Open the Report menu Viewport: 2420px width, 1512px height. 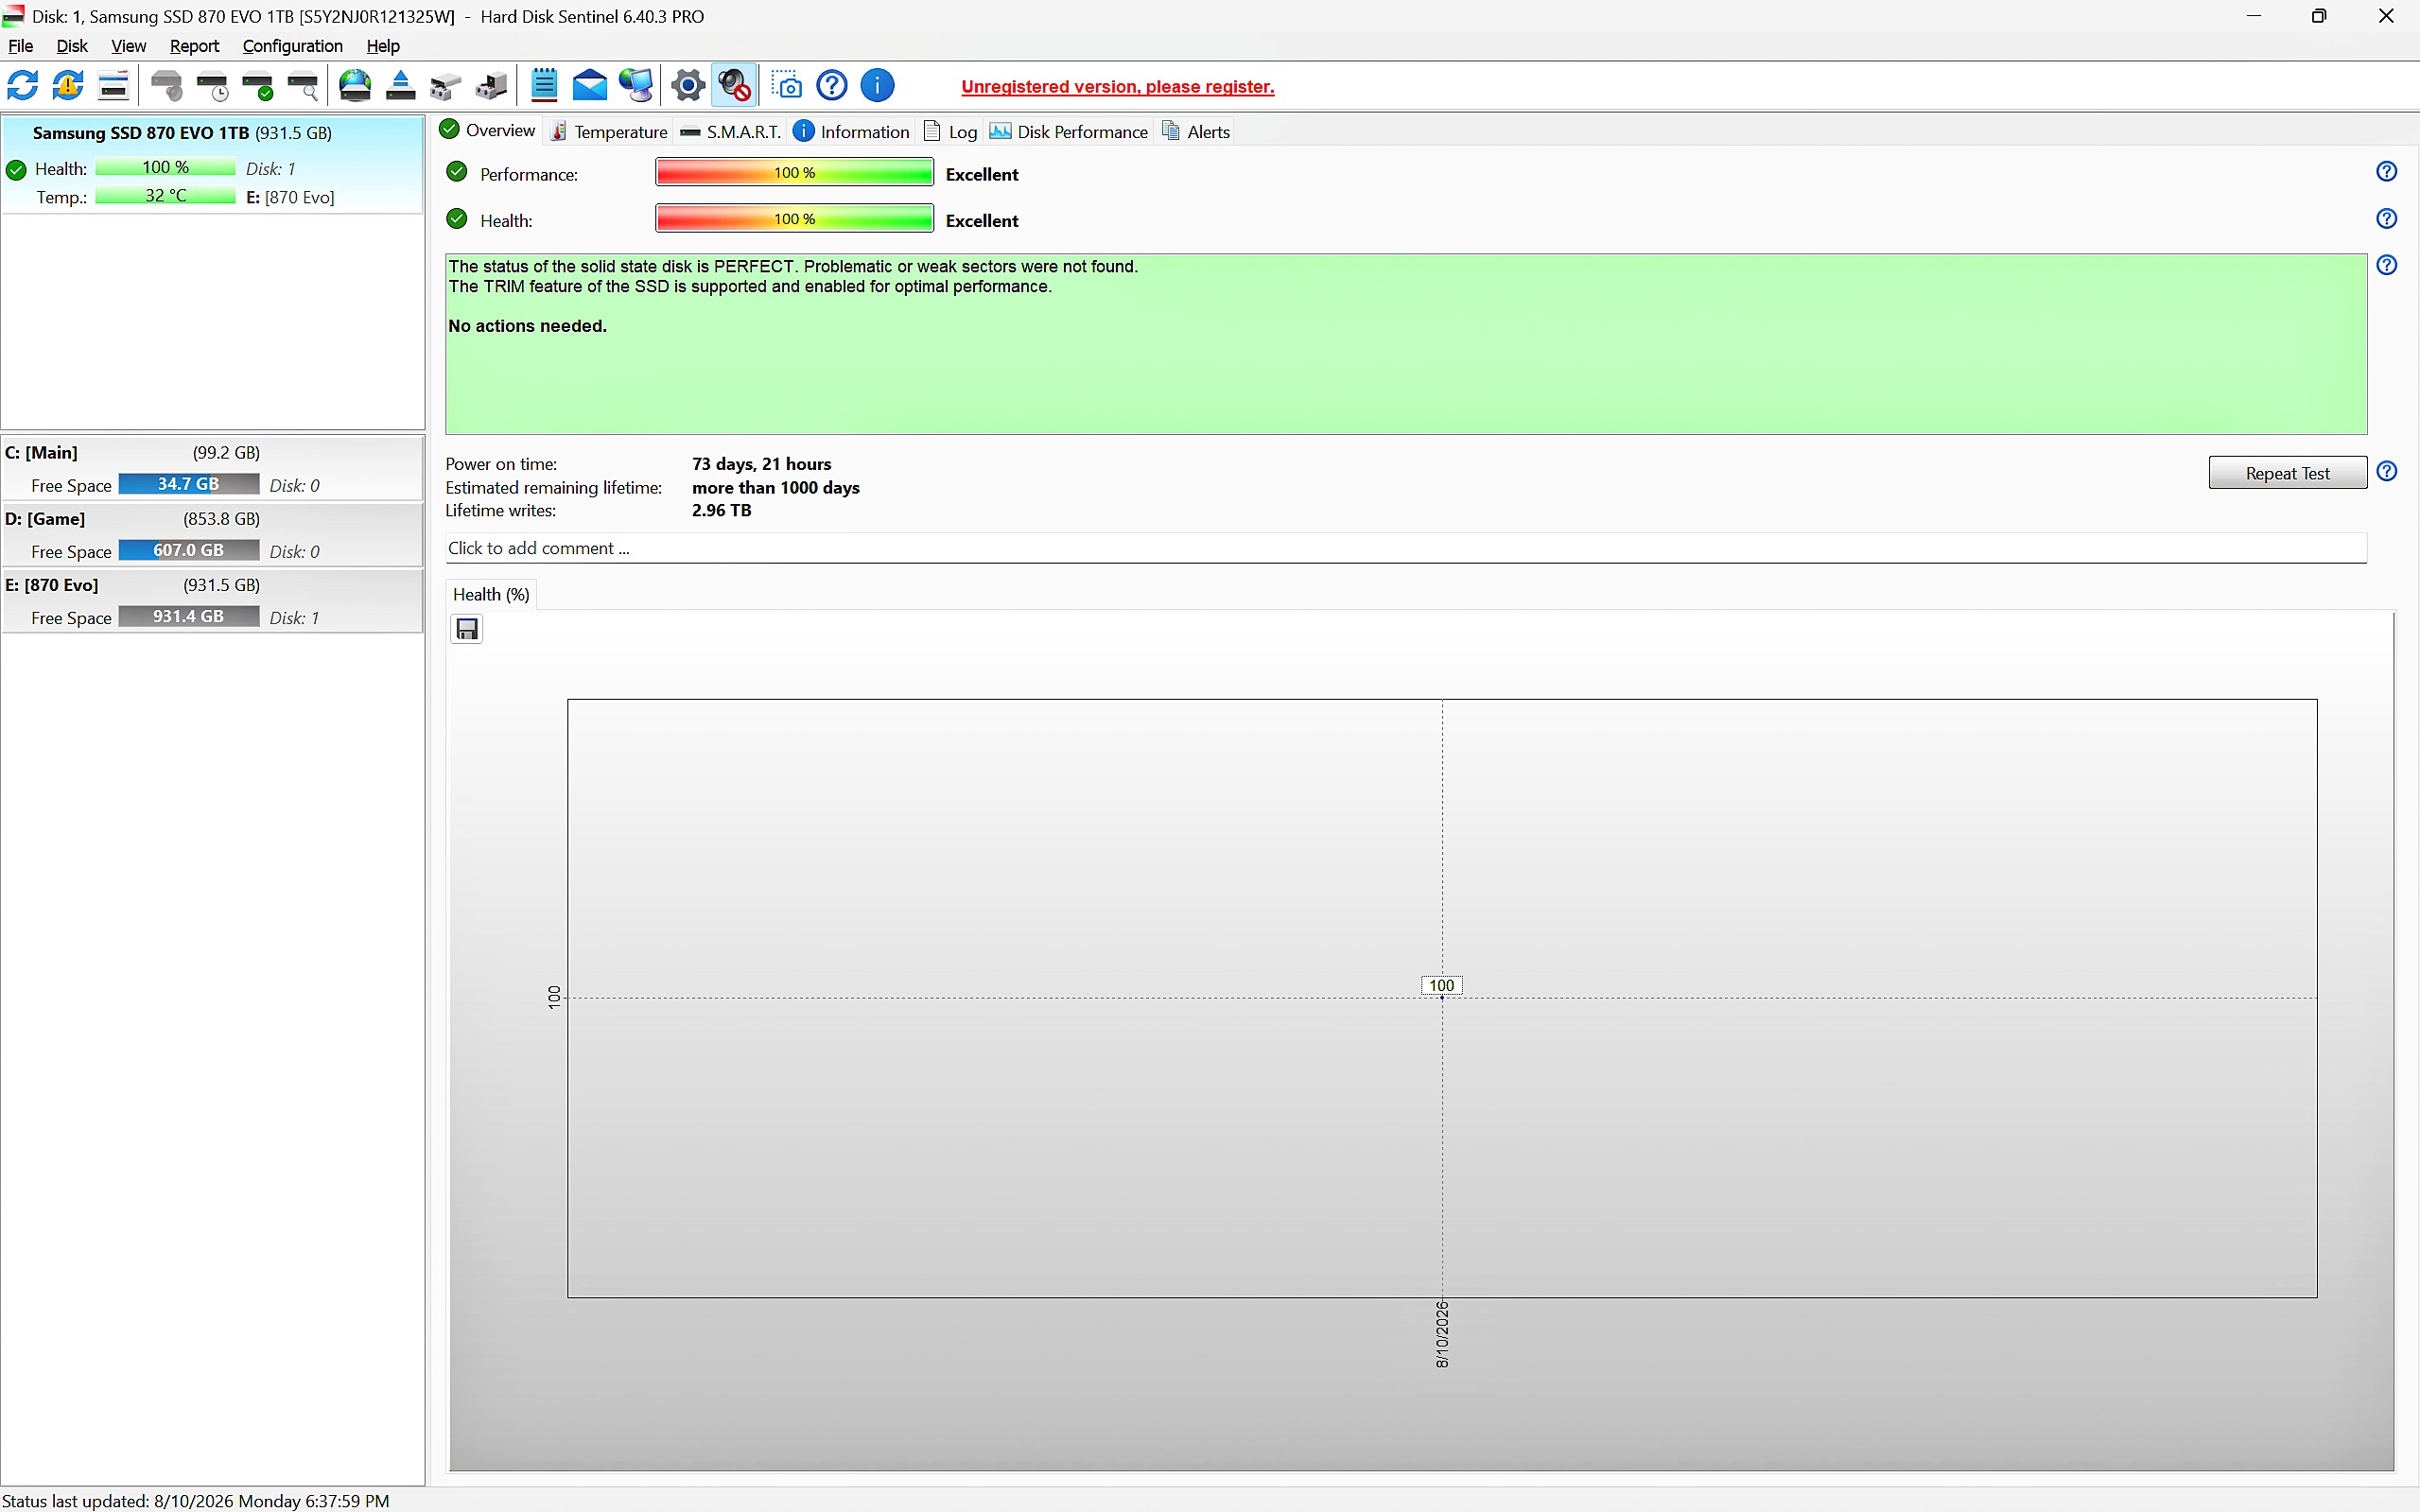click(x=194, y=46)
